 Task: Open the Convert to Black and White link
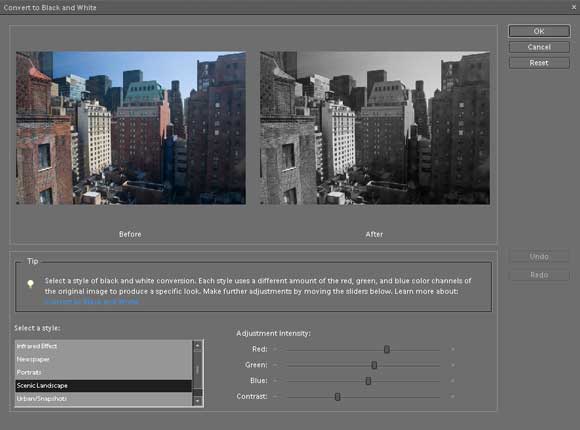92,302
